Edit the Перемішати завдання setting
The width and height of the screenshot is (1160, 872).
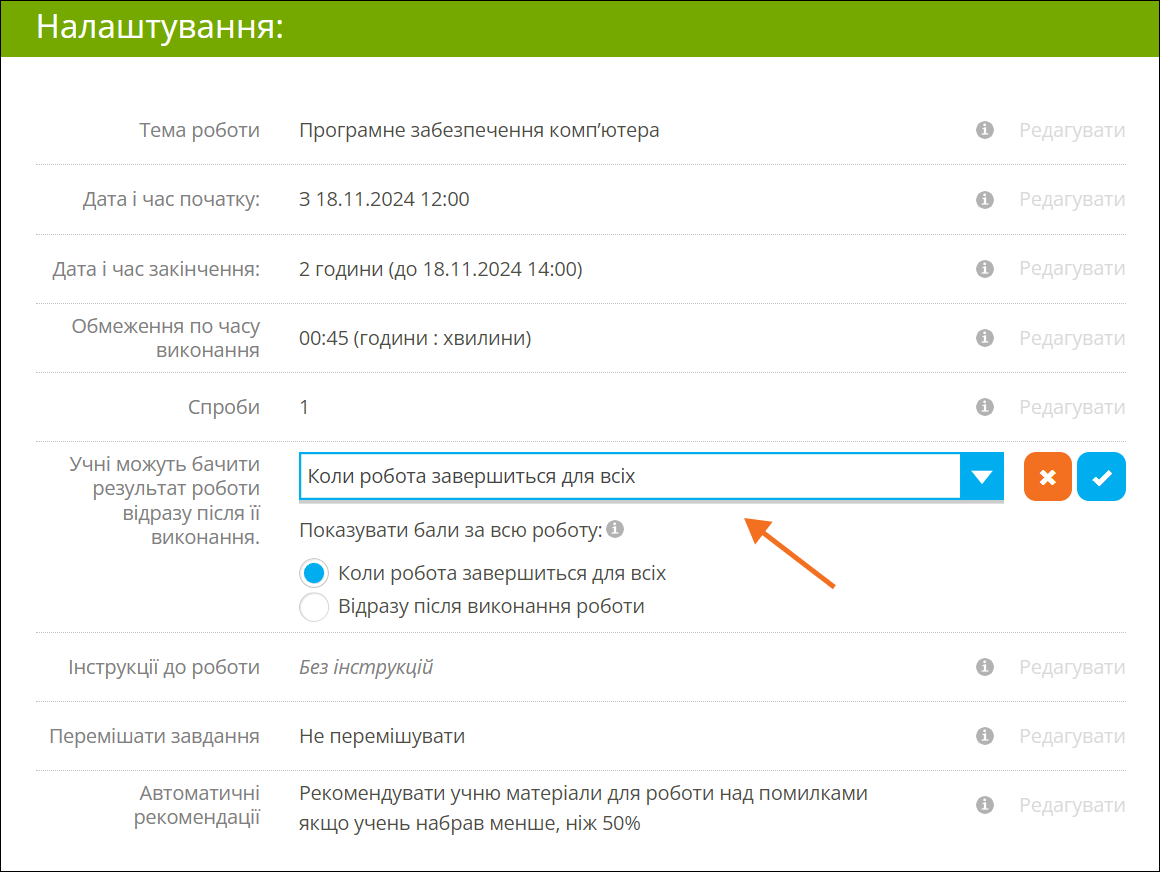(x=1072, y=736)
